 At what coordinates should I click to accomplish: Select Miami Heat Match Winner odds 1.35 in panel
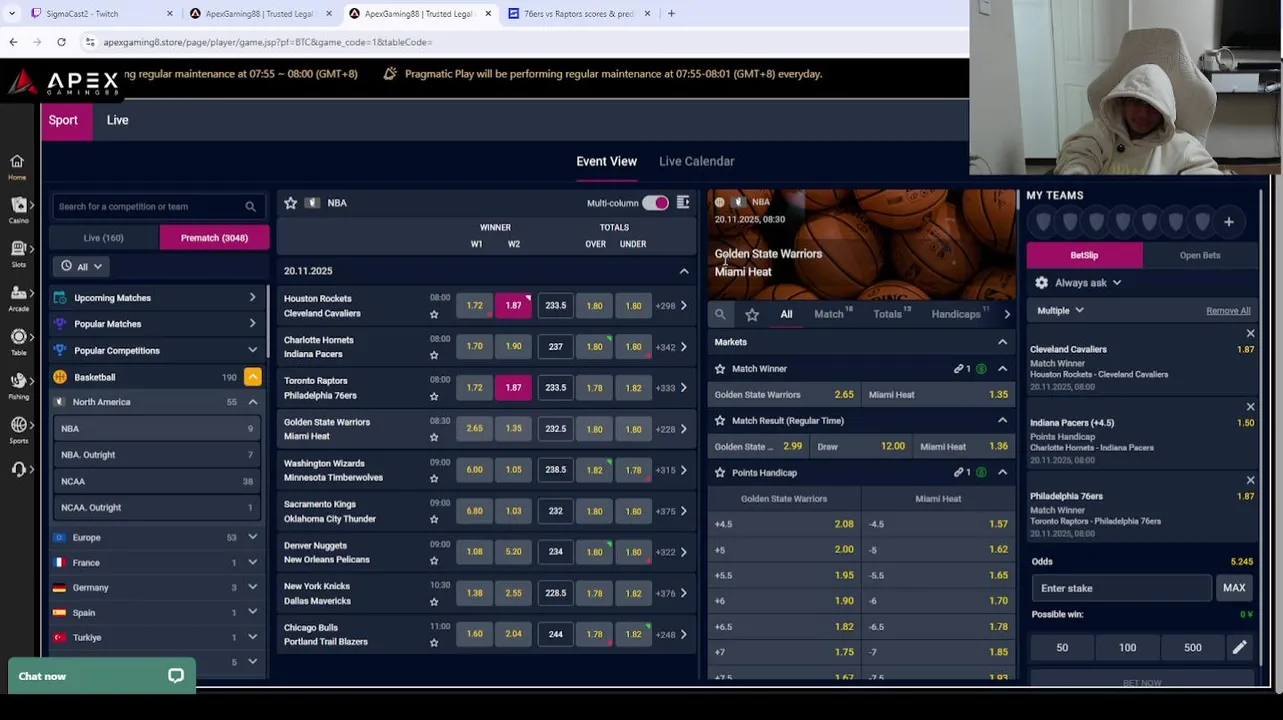(x=938, y=395)
